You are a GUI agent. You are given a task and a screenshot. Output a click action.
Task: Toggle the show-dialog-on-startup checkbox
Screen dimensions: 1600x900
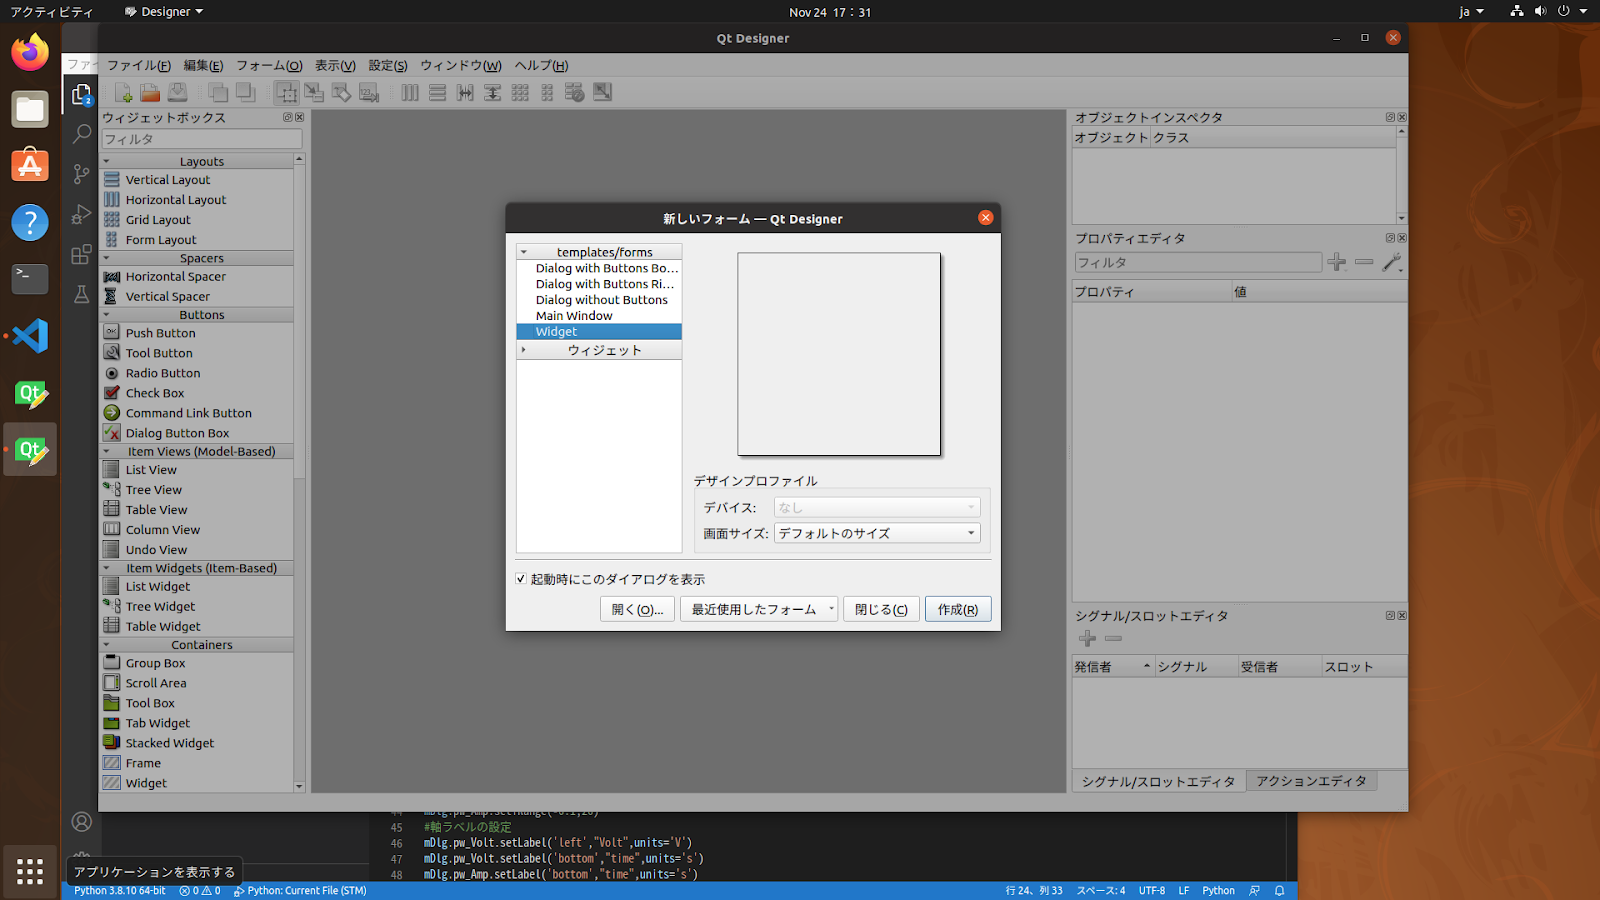[x=521, y=579]
